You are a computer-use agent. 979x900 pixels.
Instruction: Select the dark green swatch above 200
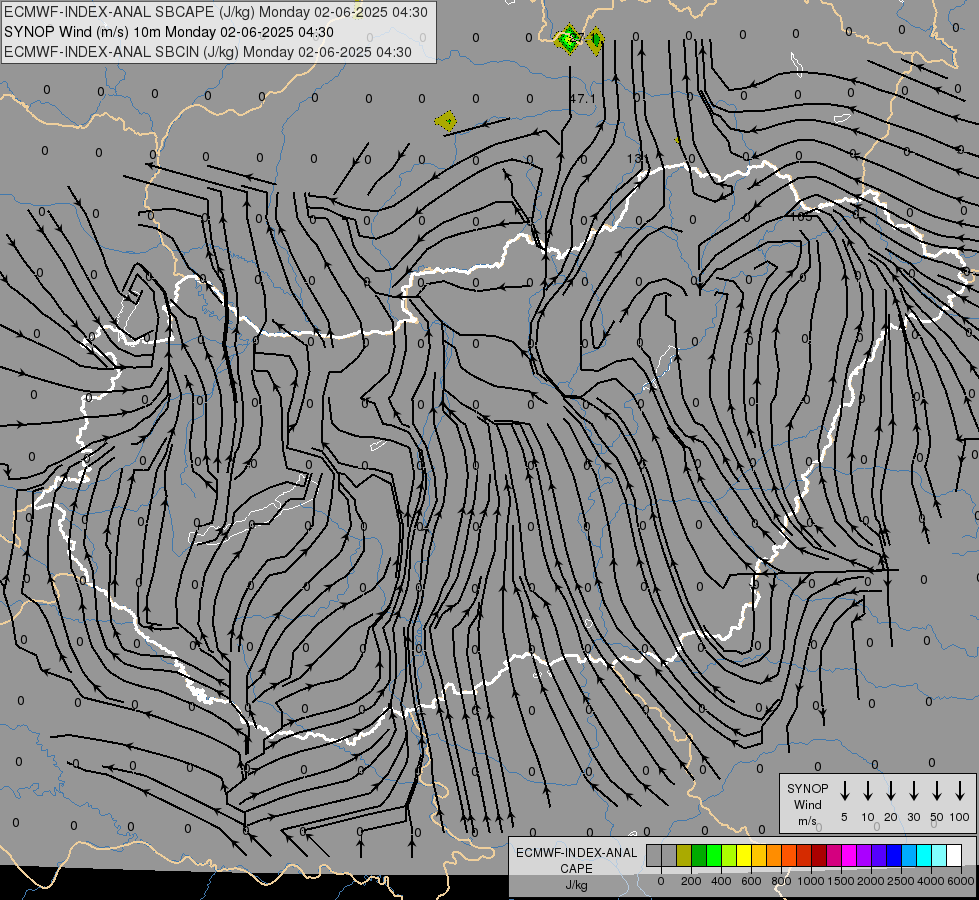(699, 855)
